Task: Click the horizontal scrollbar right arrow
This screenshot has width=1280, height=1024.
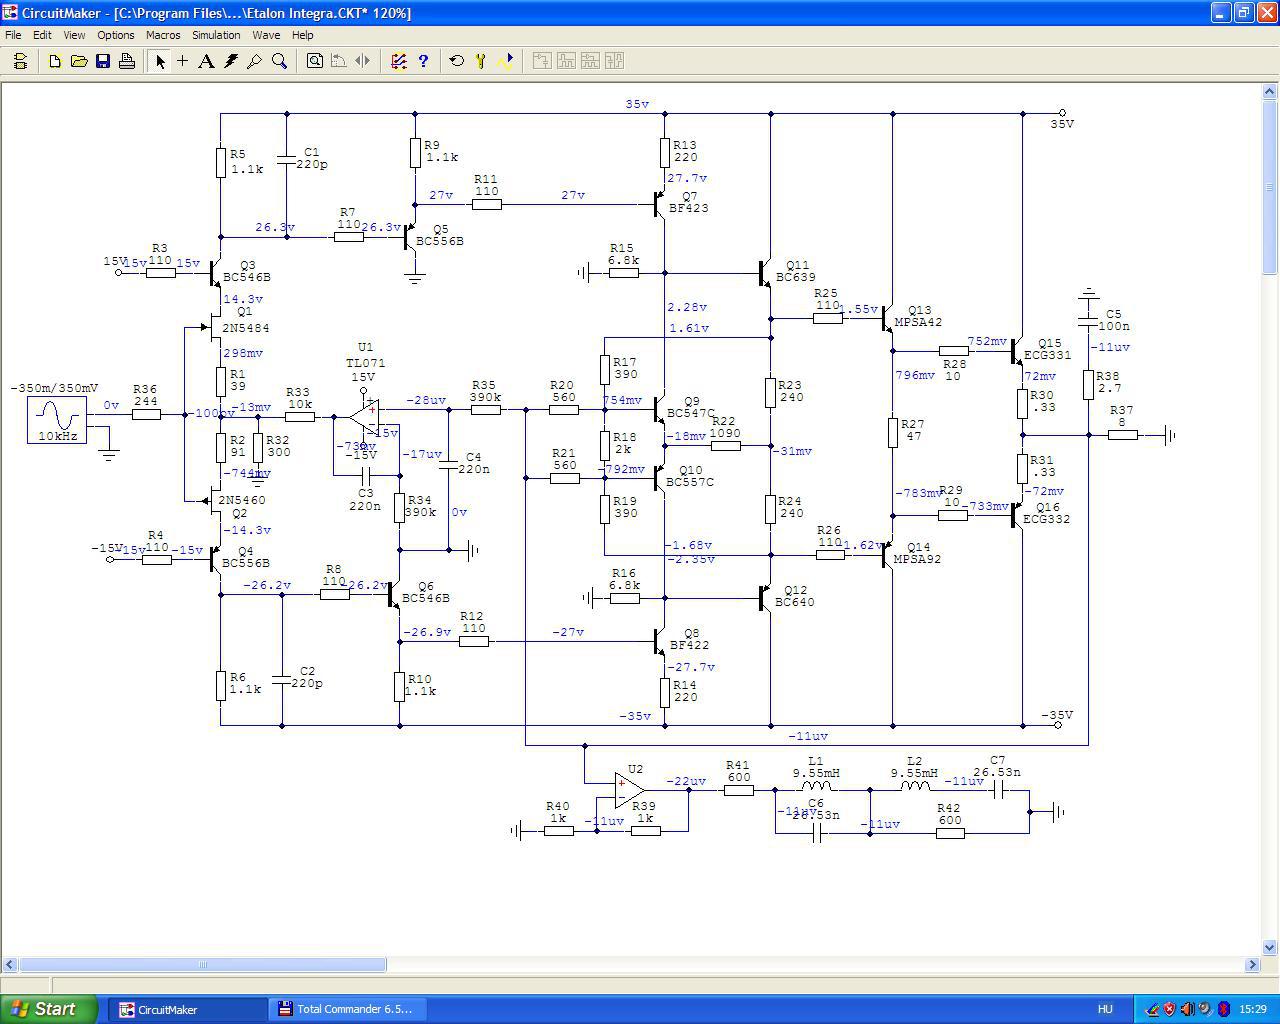Action: pos(1252,965)
